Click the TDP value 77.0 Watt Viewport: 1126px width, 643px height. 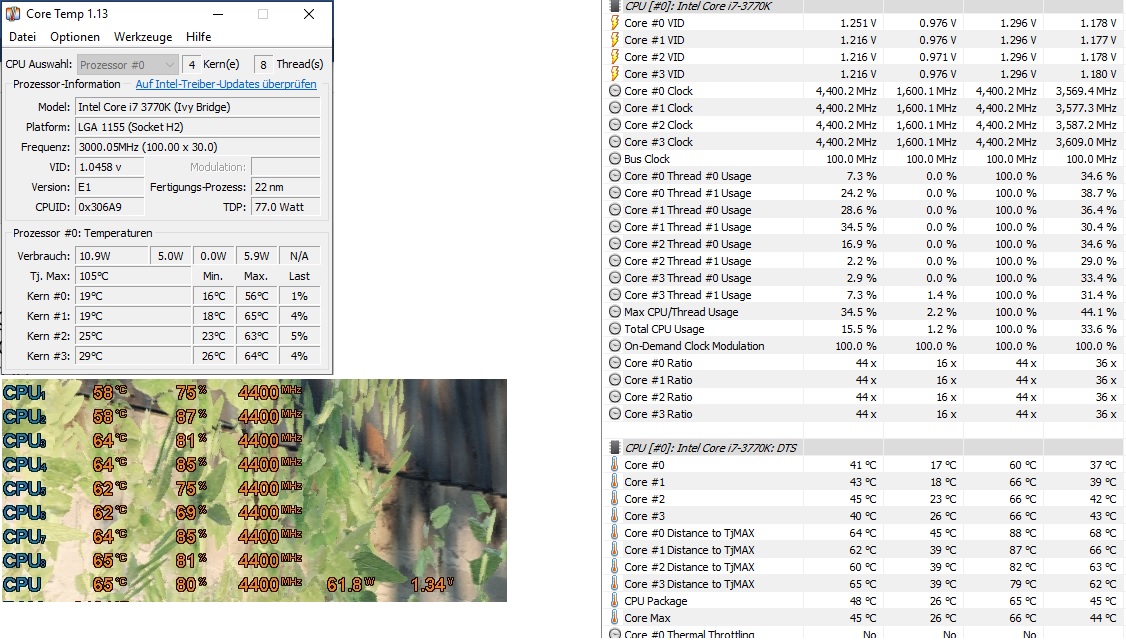point(286,207)
